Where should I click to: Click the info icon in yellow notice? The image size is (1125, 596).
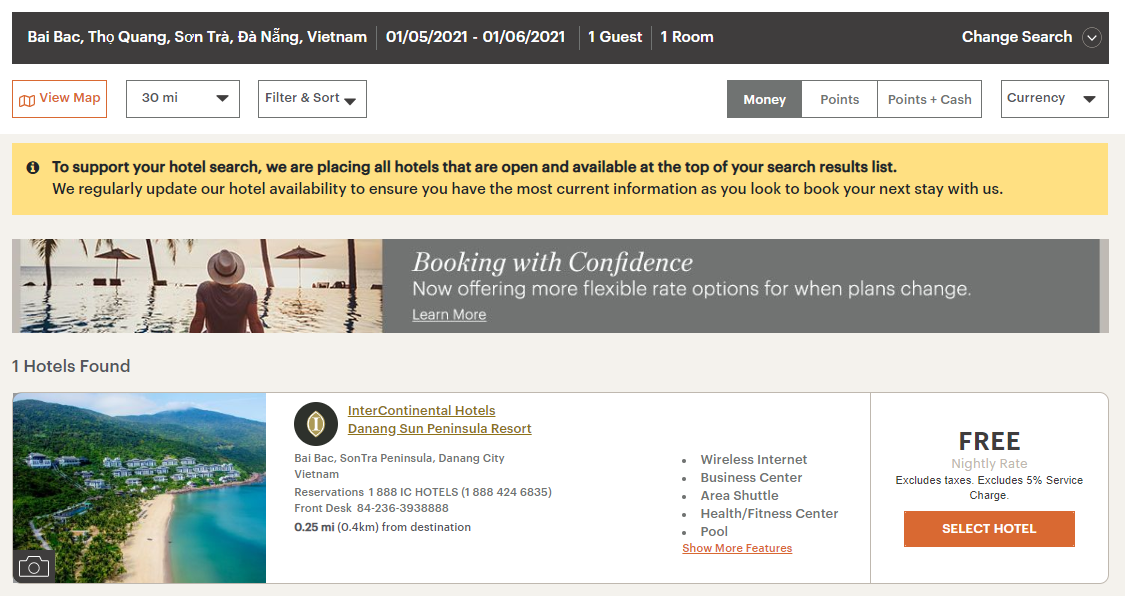click(x=33, y=167)
